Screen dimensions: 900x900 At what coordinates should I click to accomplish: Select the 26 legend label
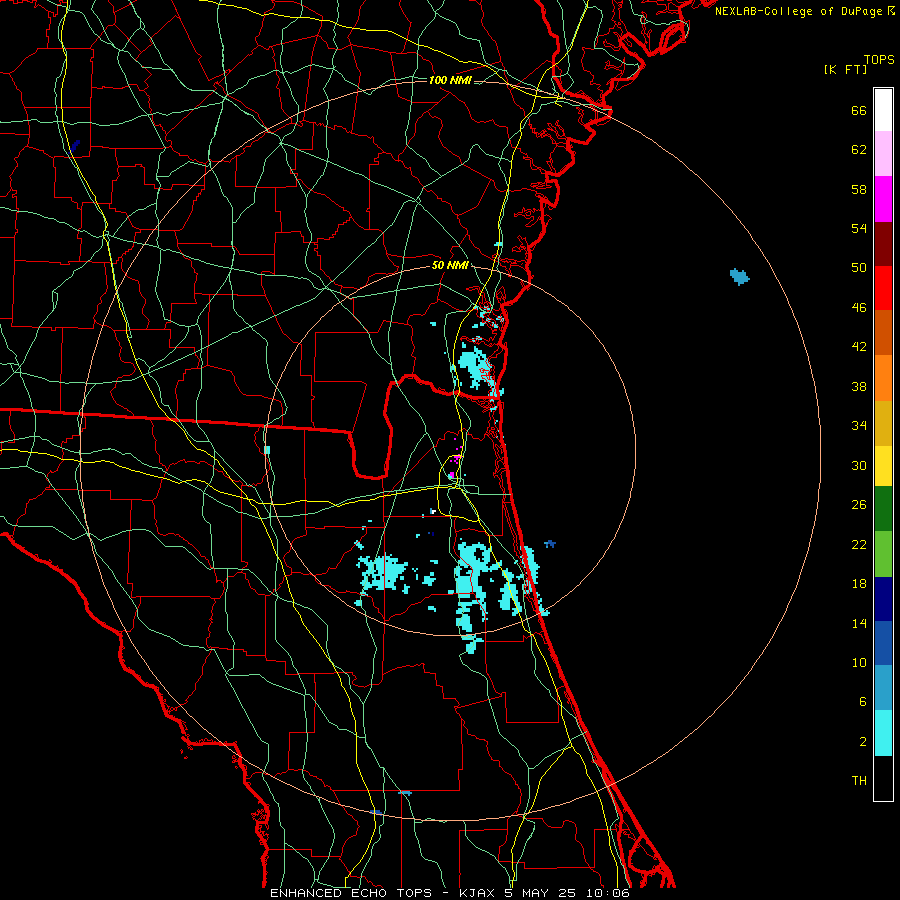[859, 505]
